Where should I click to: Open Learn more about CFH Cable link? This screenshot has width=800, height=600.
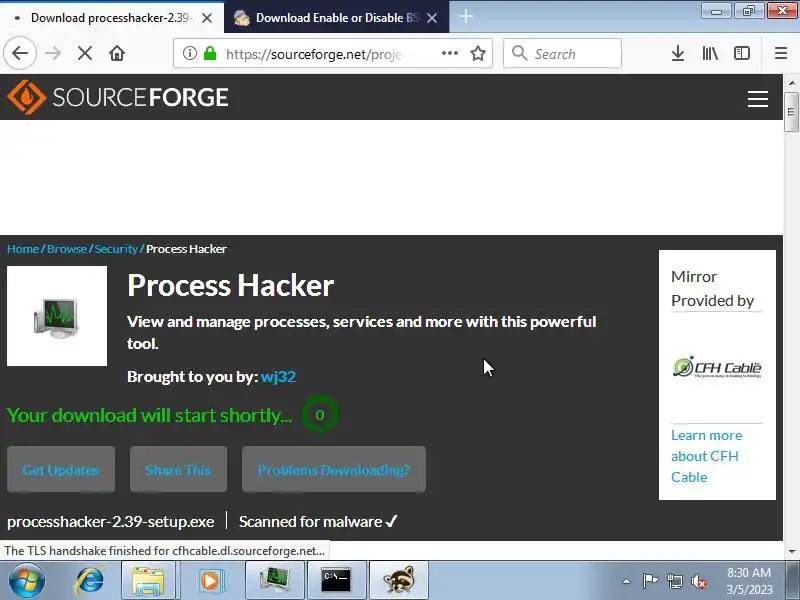coord(706,456)
